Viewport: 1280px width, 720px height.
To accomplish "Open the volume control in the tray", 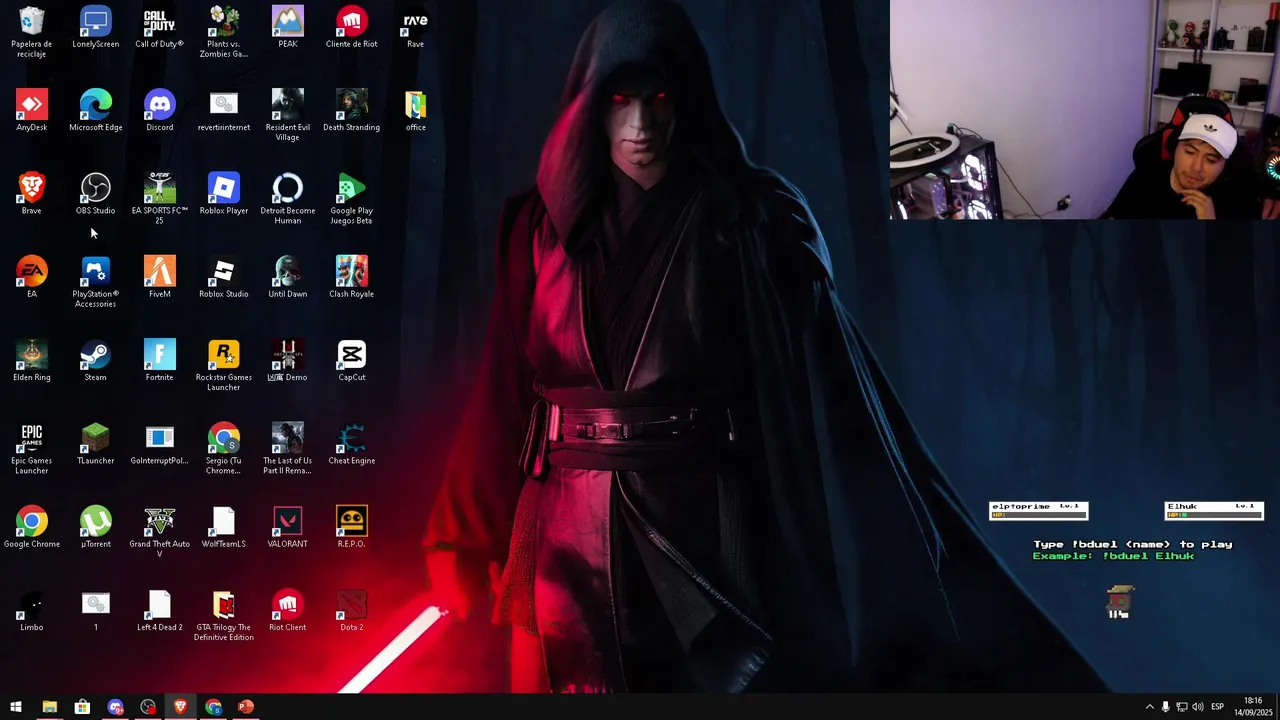I will (1198, 707).
